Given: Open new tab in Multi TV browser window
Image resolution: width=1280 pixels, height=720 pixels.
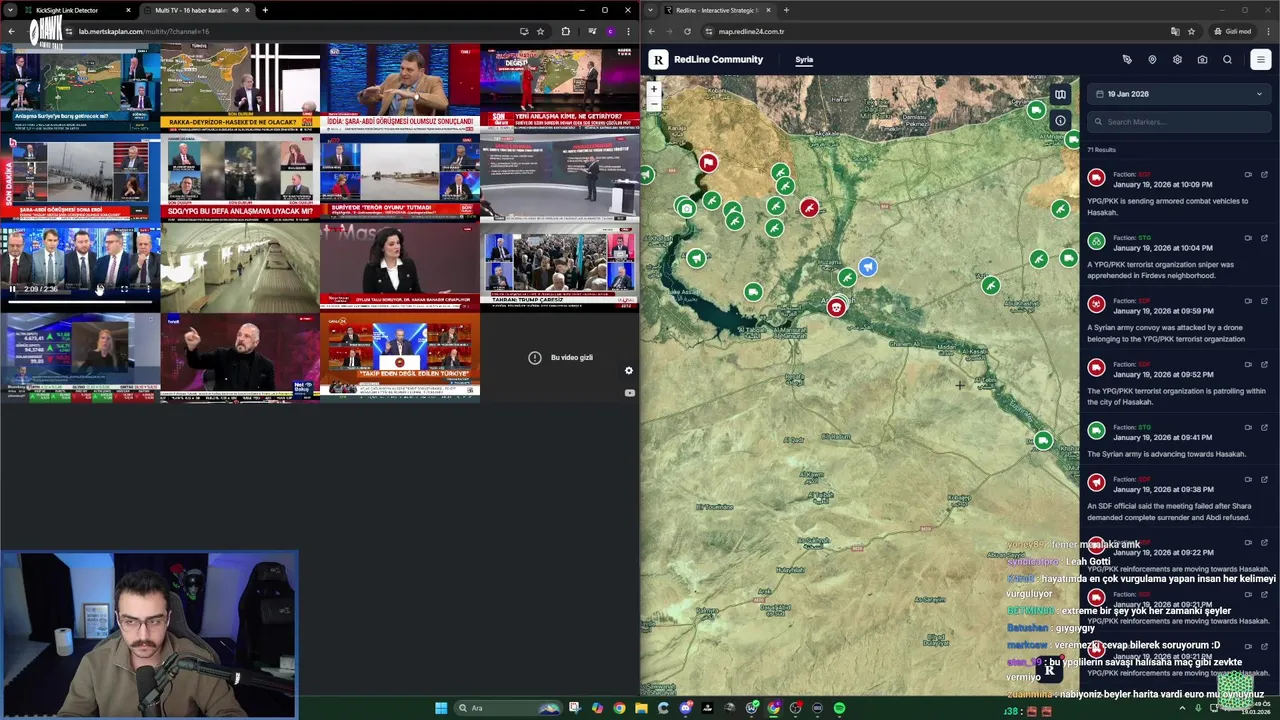Looking at the screenshot, I should (x=265, y=10).
